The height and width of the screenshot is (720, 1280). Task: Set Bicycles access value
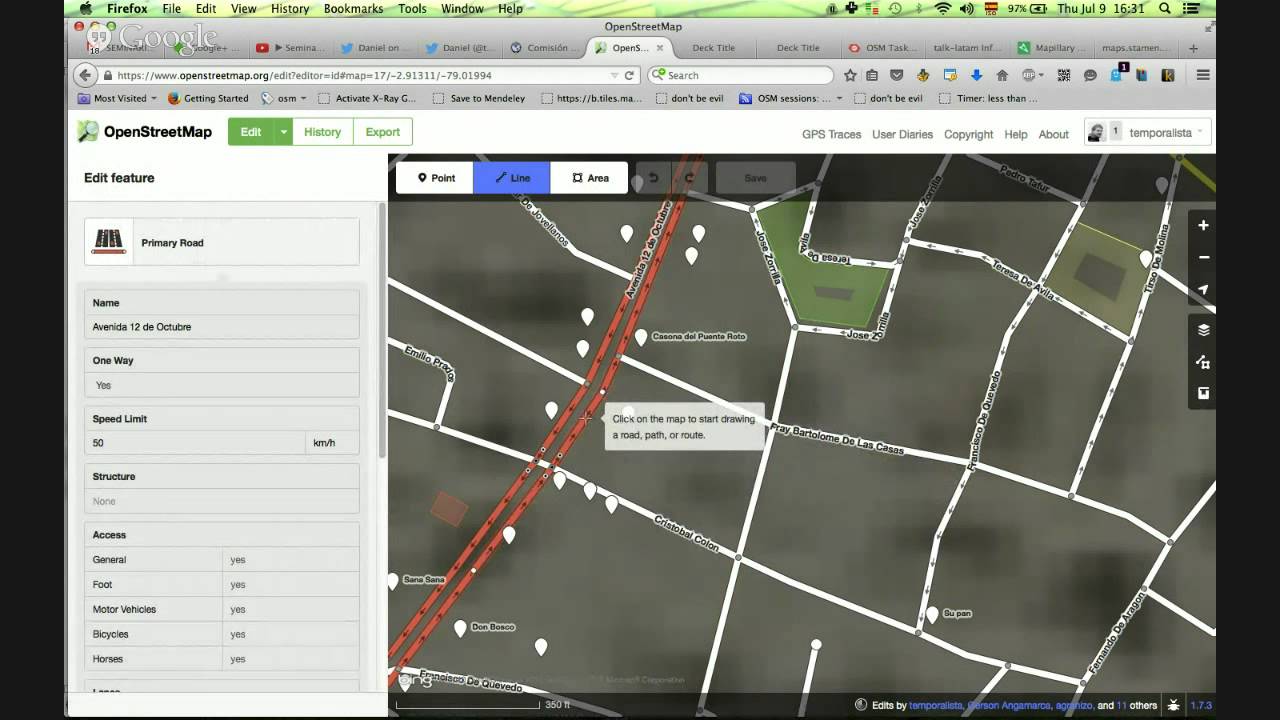point(290,634)
